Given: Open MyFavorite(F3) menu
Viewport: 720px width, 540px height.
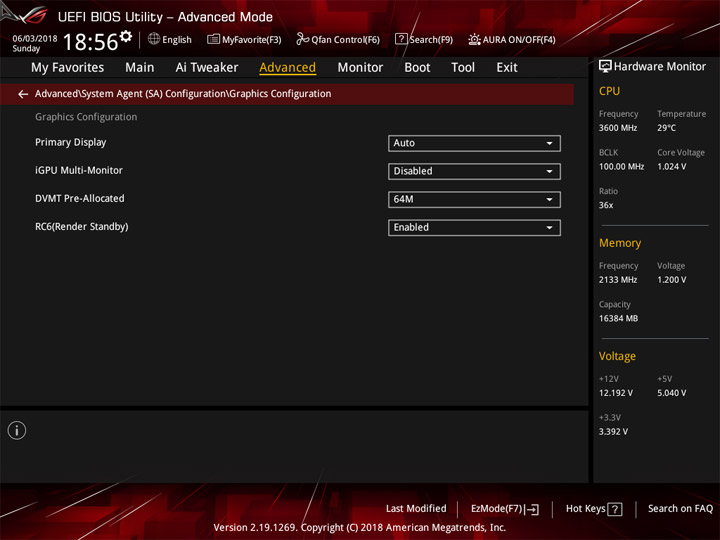Looking at the screenshot, I should pos(251,40).
